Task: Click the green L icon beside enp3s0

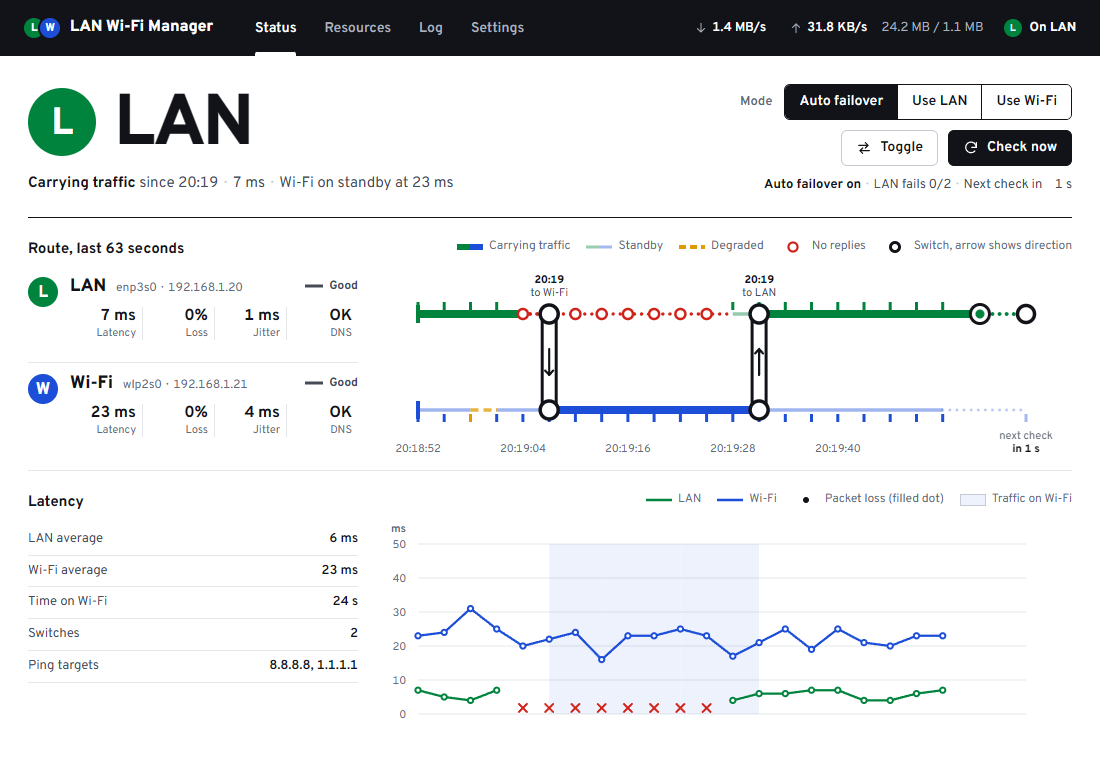Action: tap(43, 291)
